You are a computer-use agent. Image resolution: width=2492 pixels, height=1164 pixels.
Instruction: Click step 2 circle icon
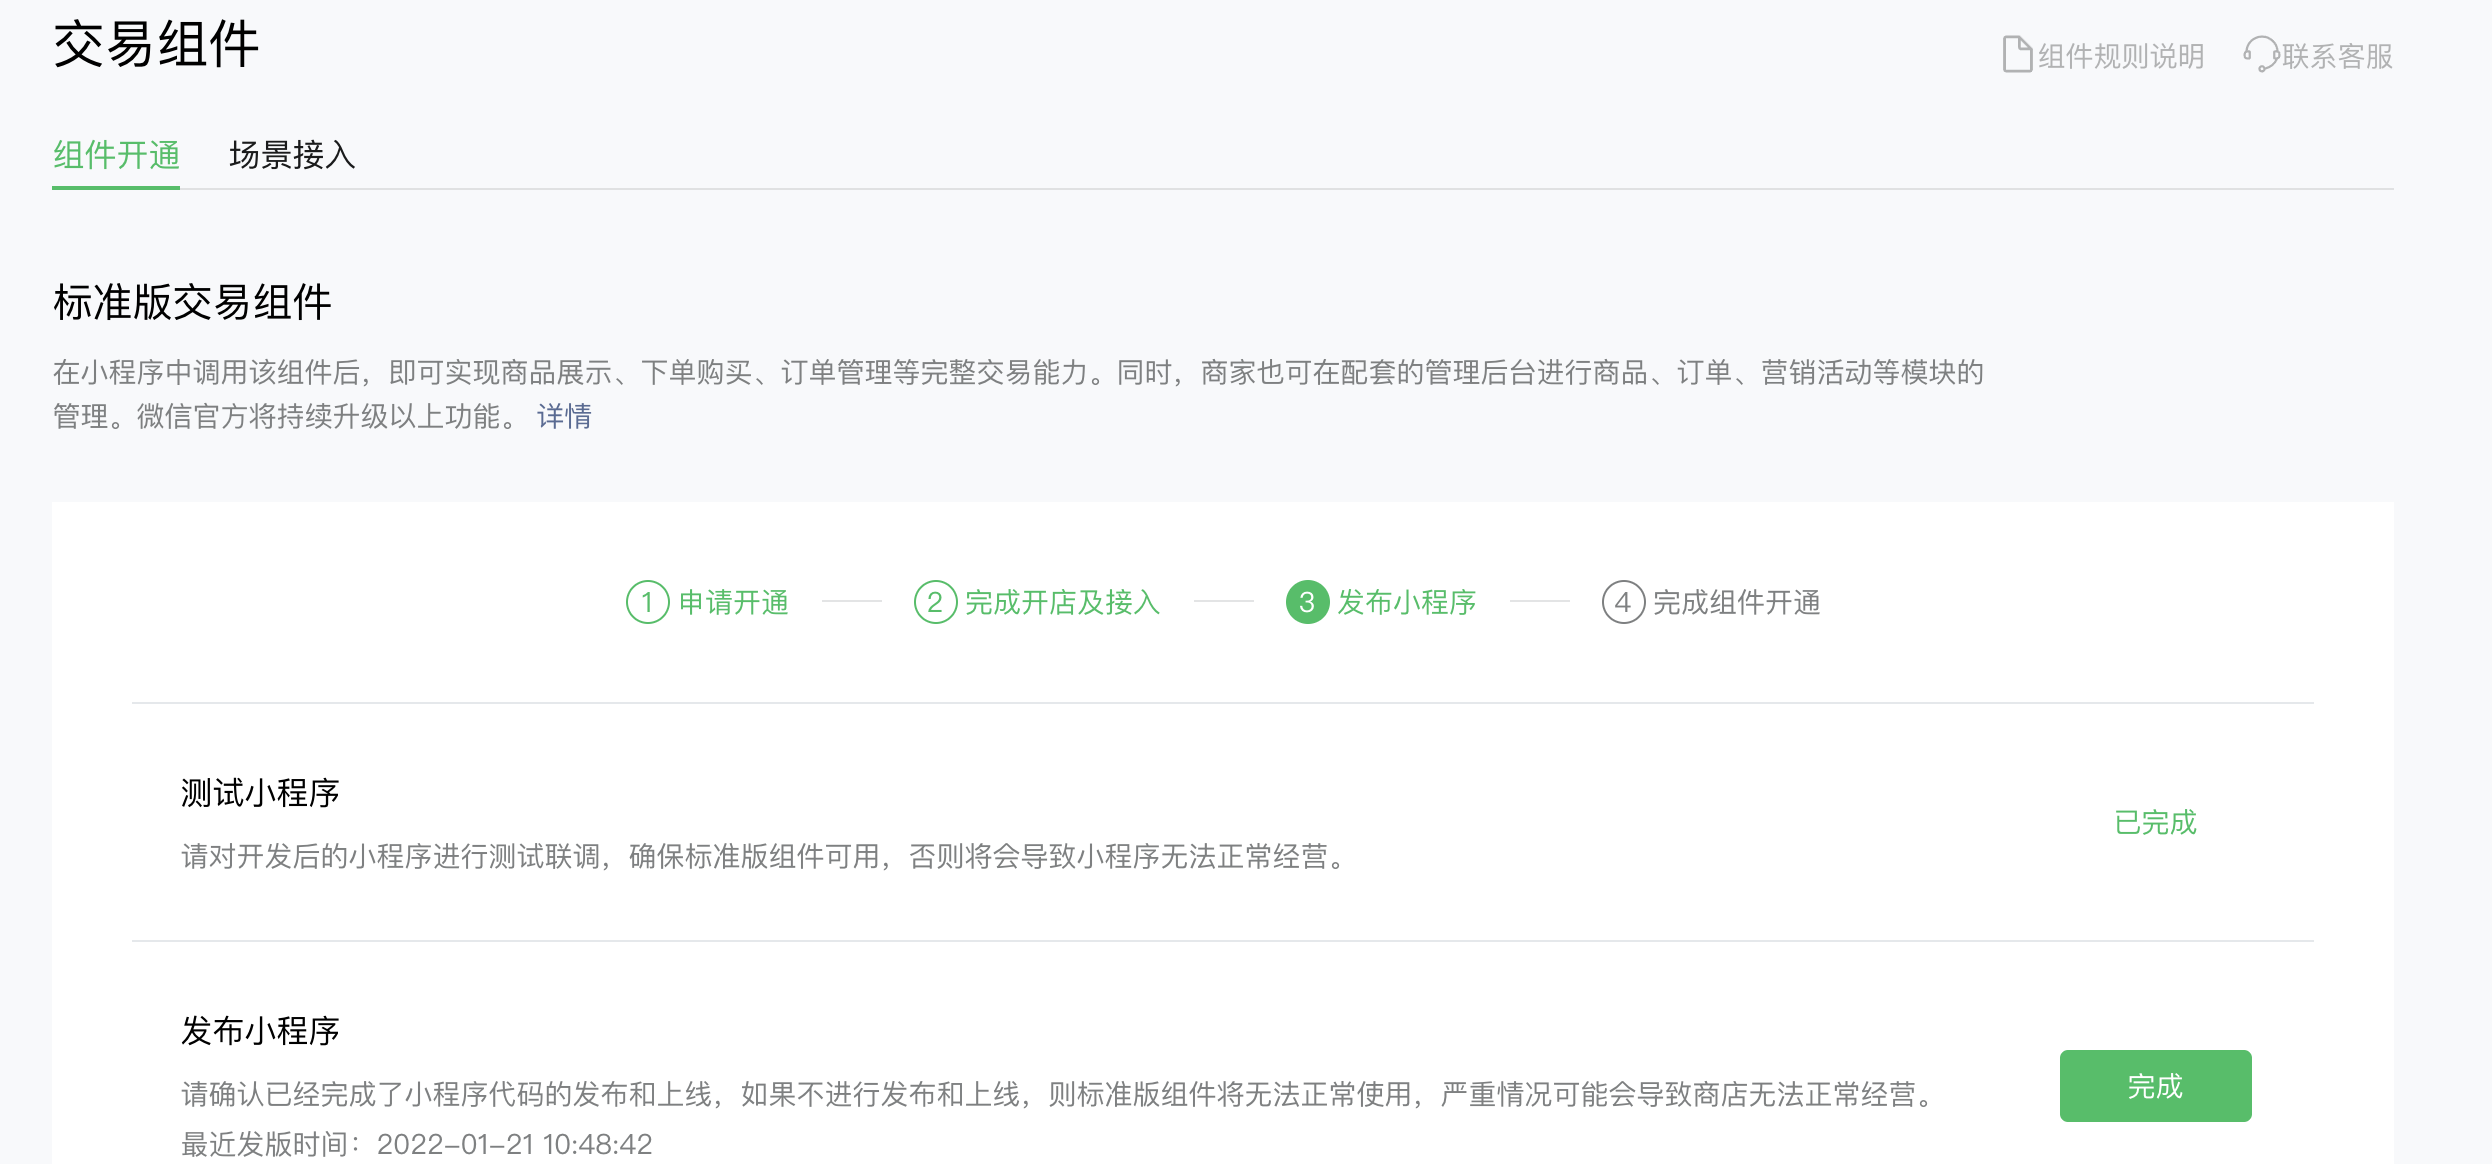935,602
